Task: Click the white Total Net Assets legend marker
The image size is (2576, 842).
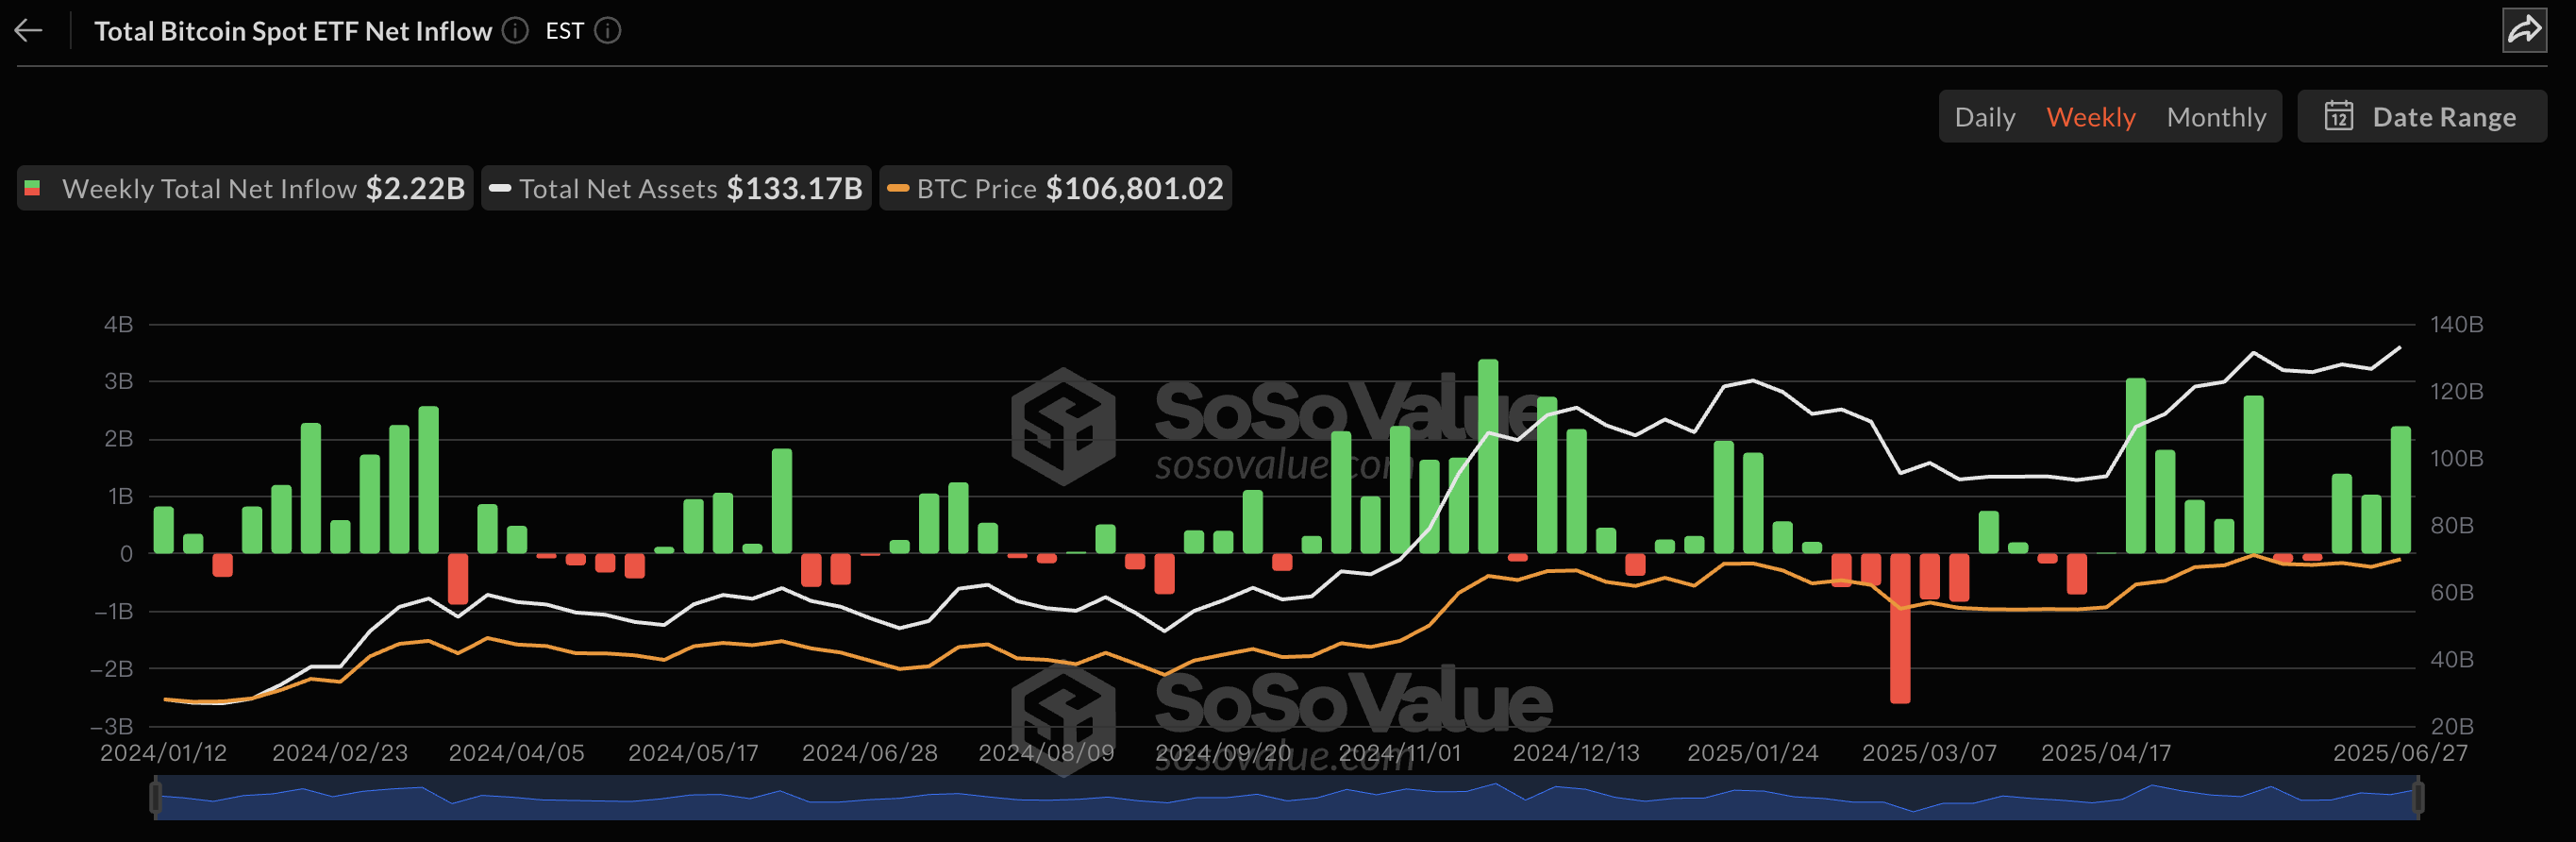Action: pos(500,188)
